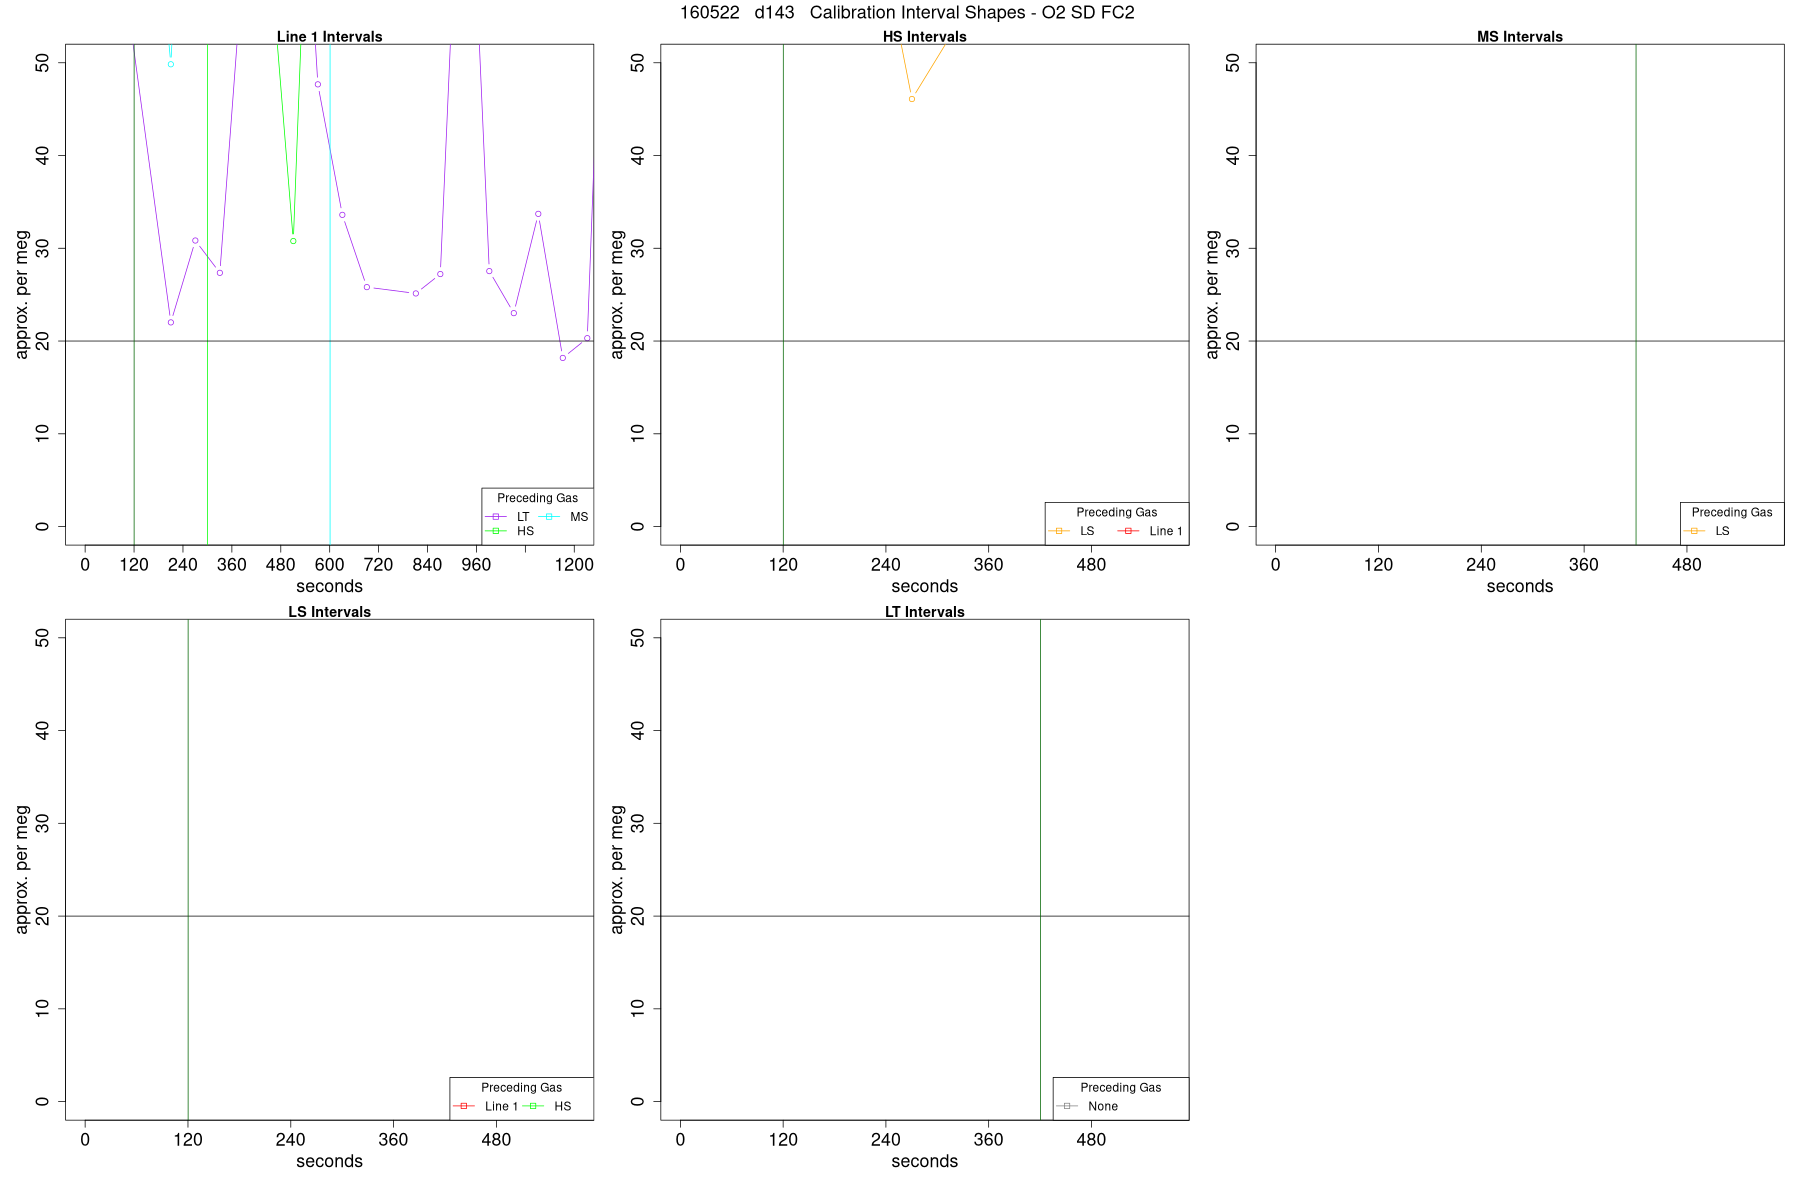This screenshot has height=1200, width=1800.
Task: Click 'Preceding Gas' heading in MS Intervals legend
Action: [x=1731, y=512]
